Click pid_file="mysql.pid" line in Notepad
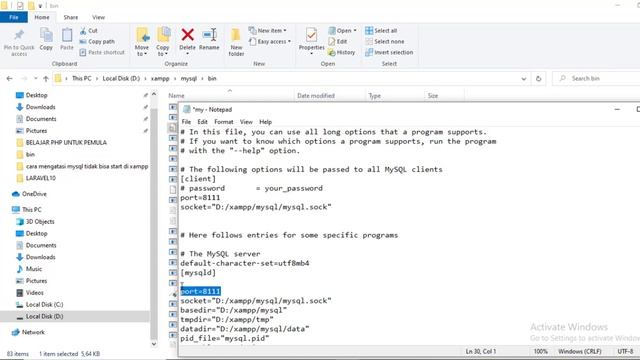This screenshot has height=360, width=640. (225, 338)
